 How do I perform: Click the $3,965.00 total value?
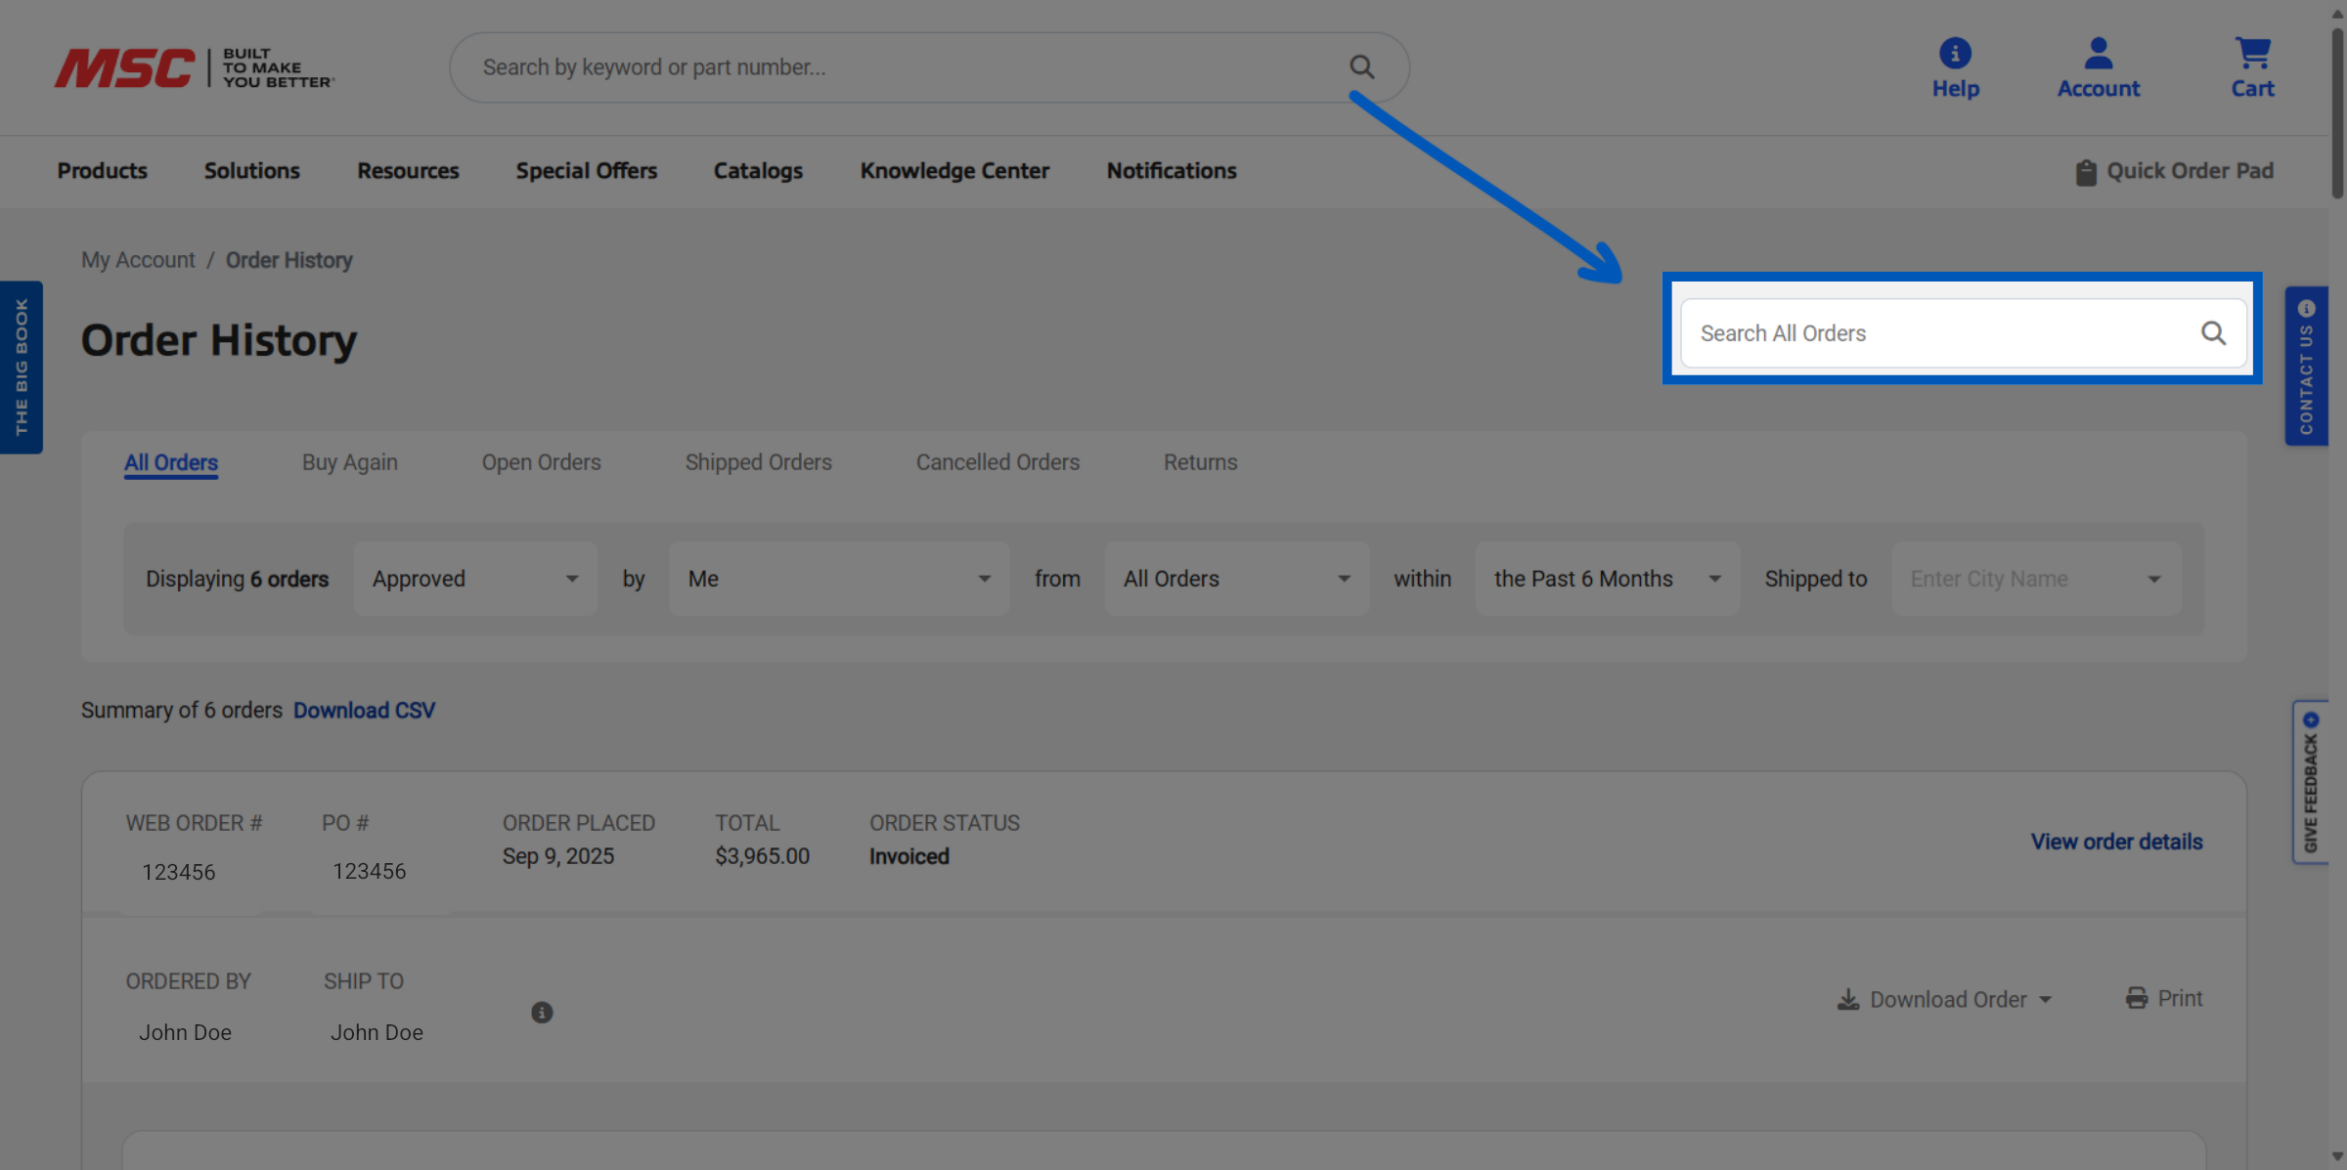pos(762,856)
